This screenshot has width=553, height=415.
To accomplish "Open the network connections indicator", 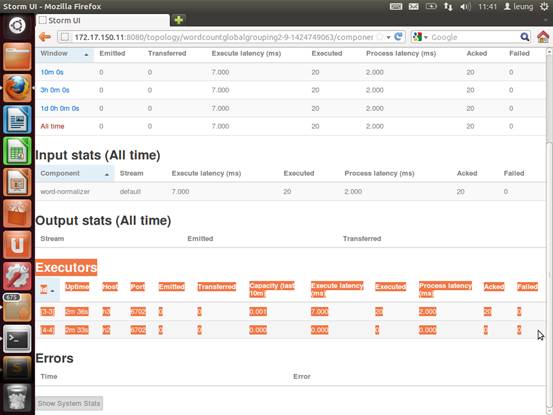I will (x=448, y=6).
